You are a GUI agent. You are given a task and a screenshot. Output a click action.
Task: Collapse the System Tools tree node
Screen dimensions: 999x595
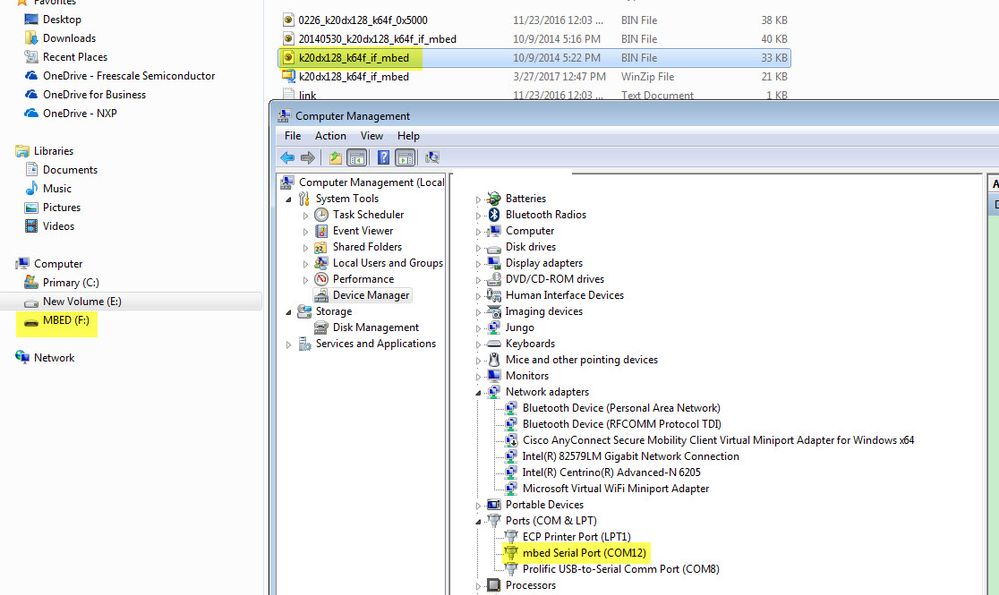289,199
